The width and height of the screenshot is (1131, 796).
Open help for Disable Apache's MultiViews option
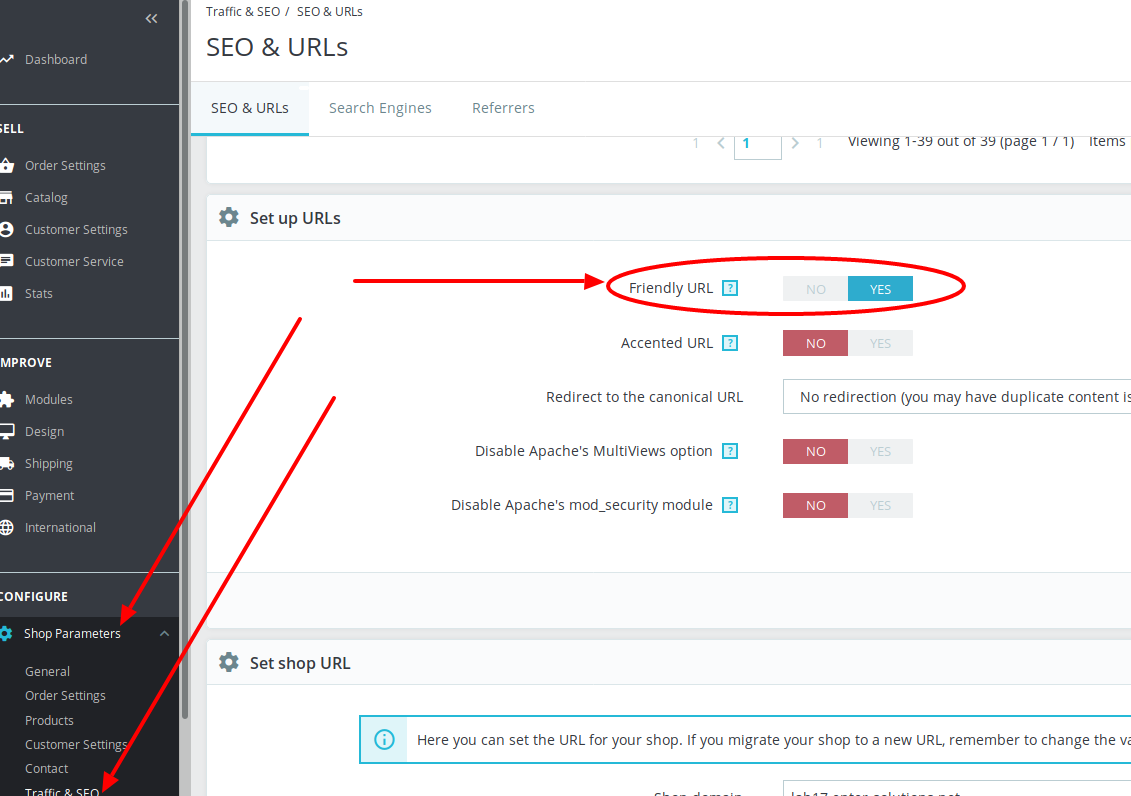point(730,451)
